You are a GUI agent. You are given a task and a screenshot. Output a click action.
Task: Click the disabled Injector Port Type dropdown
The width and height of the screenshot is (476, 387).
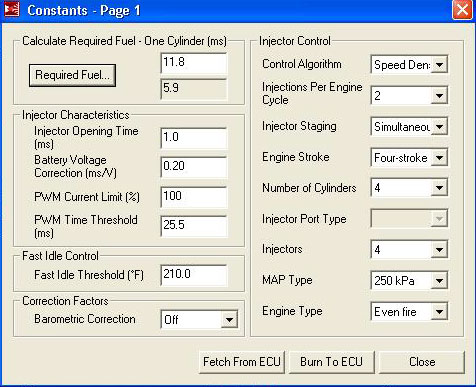click(409, 219)
